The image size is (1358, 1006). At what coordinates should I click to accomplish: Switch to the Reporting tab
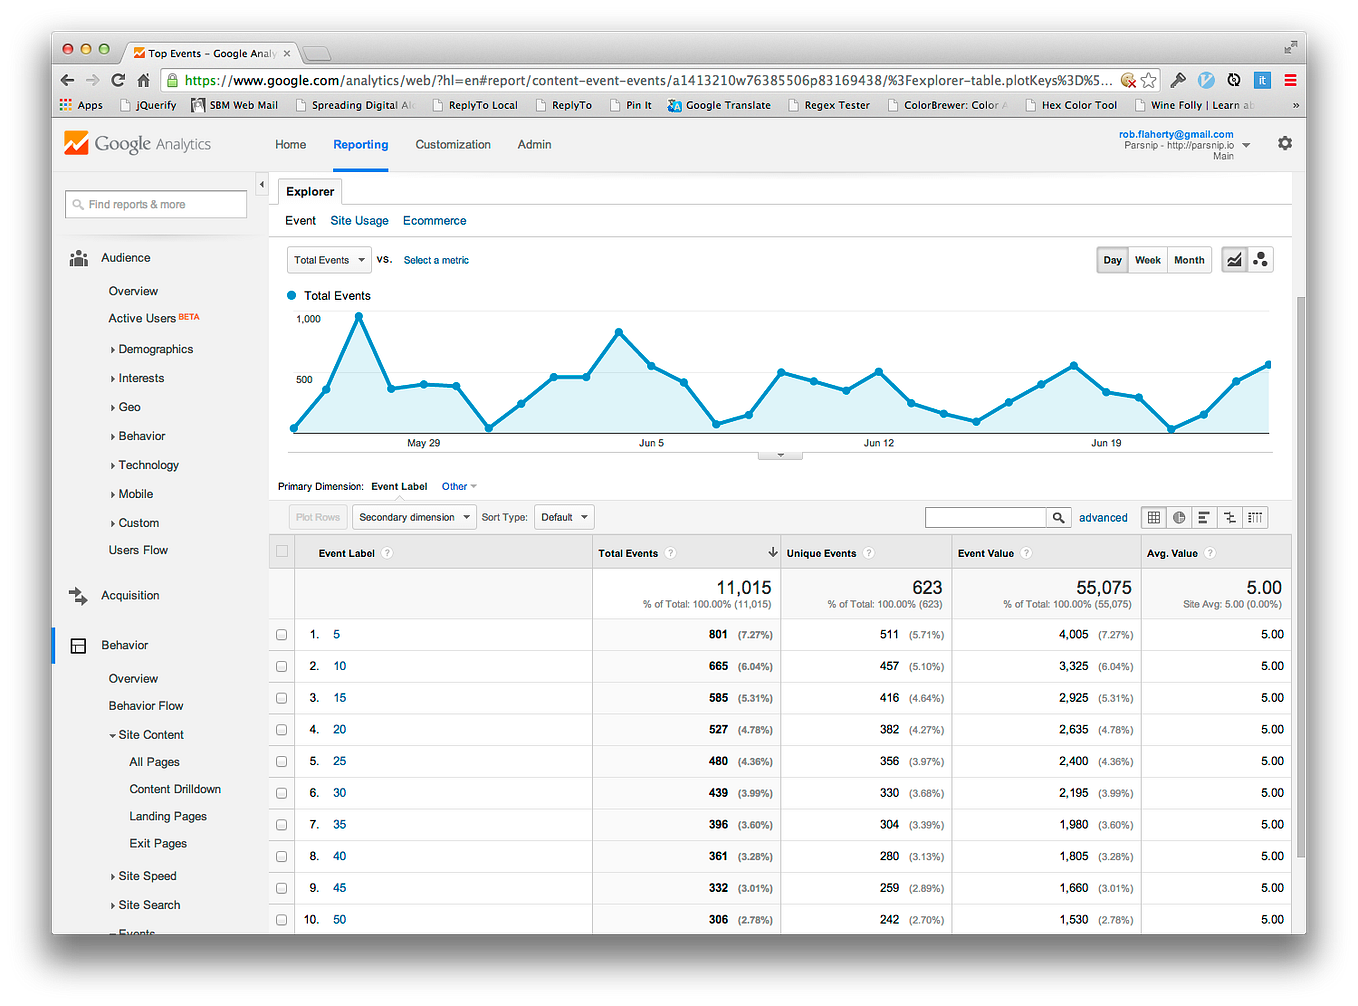[360, 144]
